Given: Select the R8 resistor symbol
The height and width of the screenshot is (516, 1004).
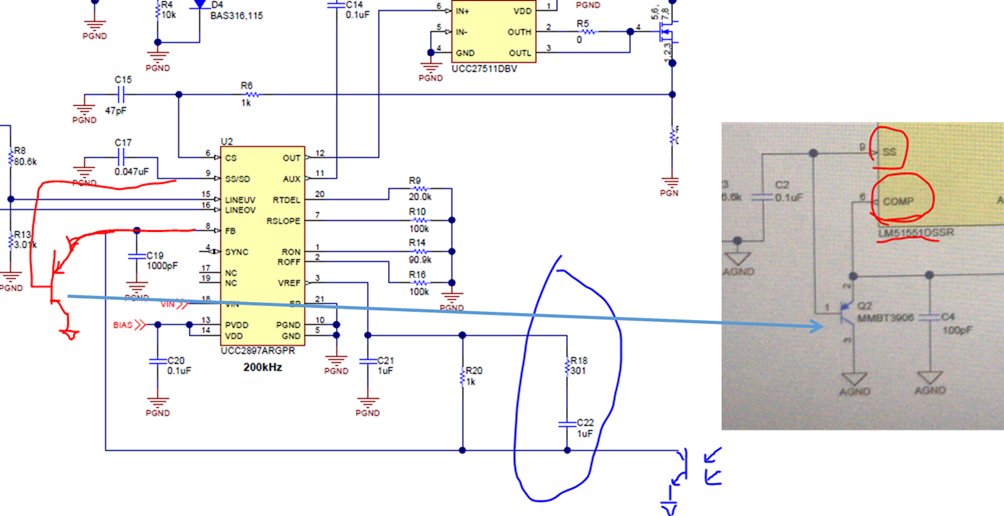Looking at the screenshot, I should [x=10, y=157].
